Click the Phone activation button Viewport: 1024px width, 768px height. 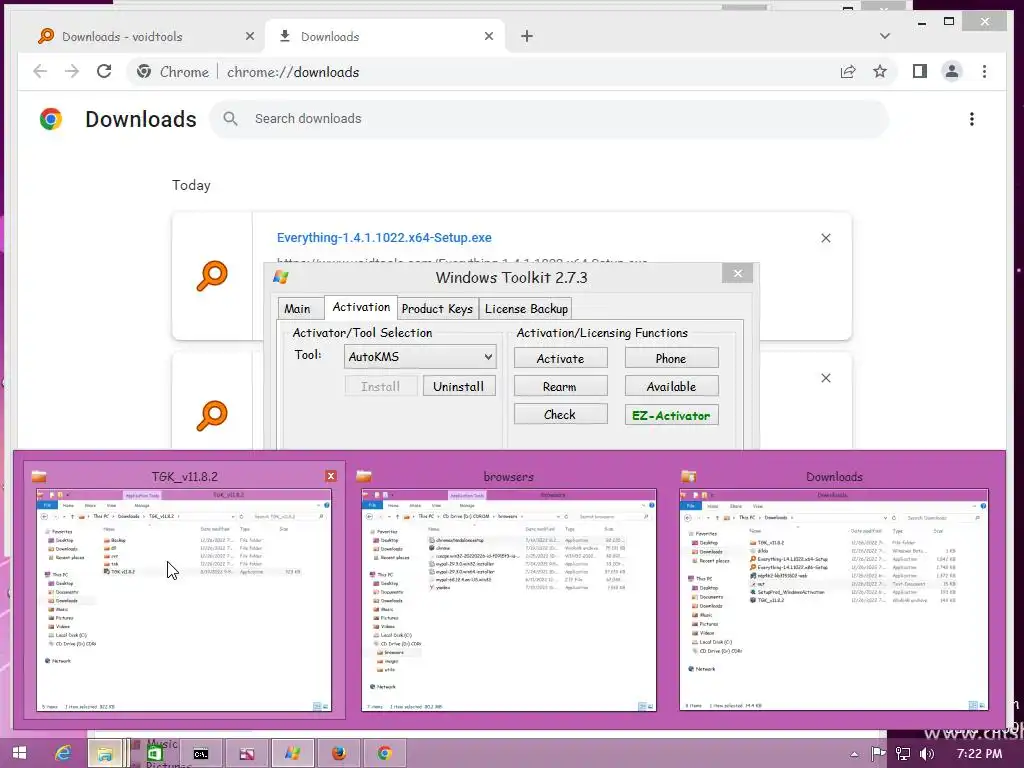(x=671, y=359)
